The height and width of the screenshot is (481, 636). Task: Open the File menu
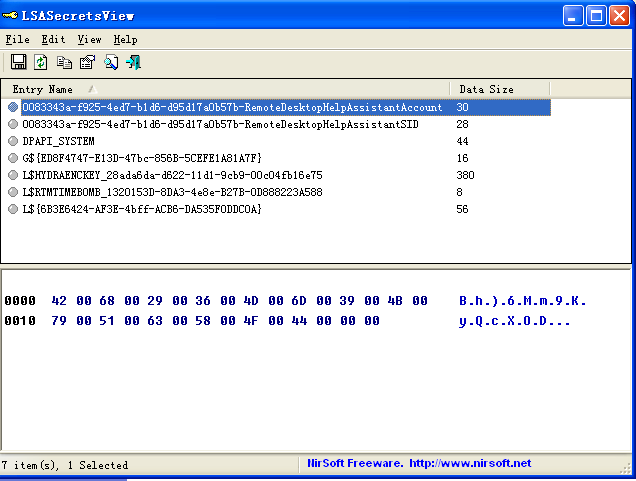[17, 39]
